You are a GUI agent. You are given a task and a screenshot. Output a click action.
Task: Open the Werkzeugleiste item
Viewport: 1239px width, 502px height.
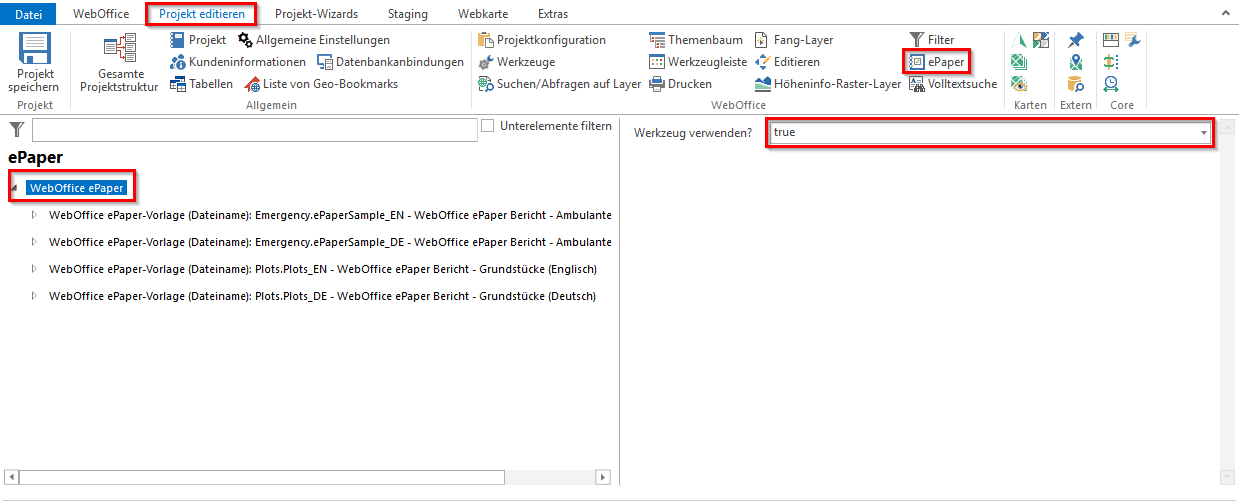pyautogui.click(x=698, y=62)
